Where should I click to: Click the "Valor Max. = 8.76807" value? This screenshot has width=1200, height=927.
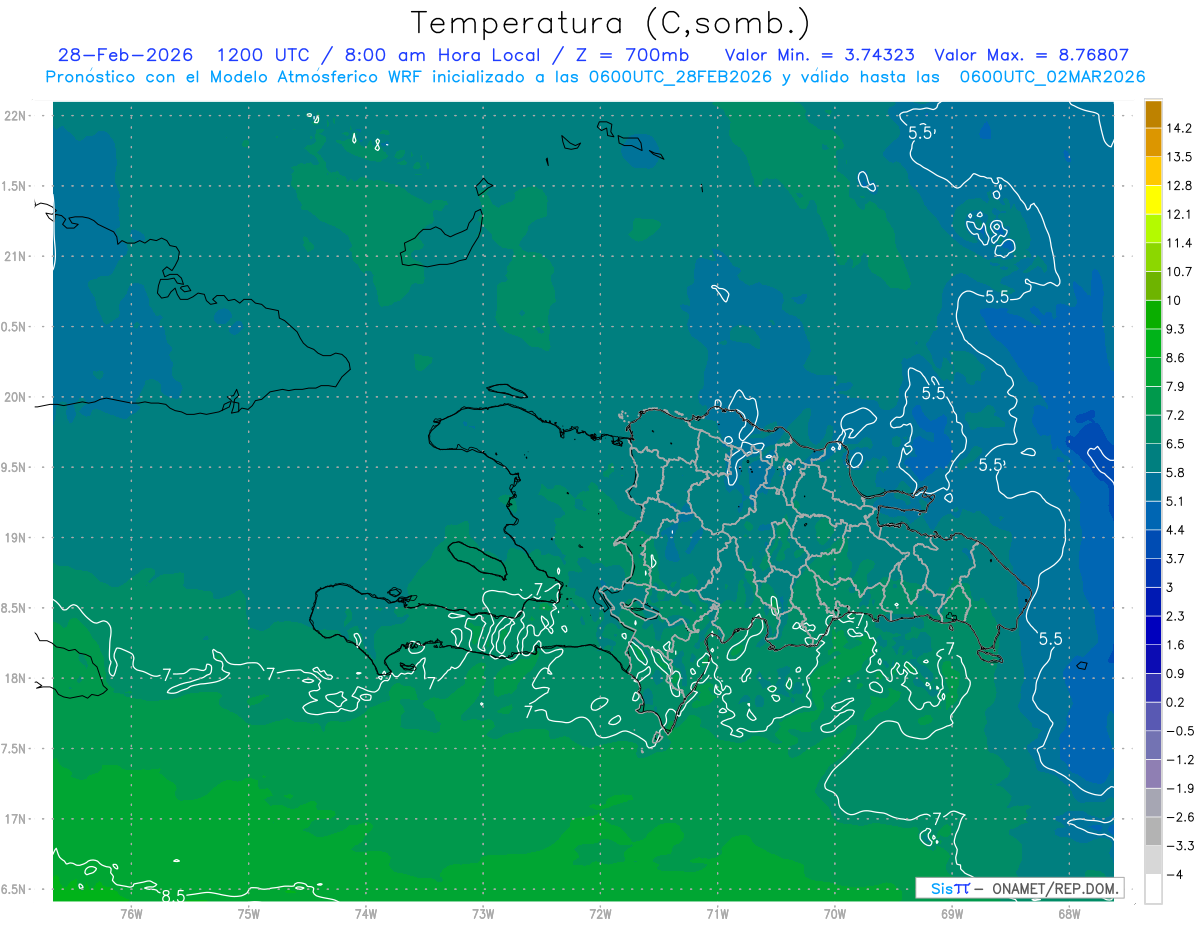pyautogui.click(x=1031, y=55)
